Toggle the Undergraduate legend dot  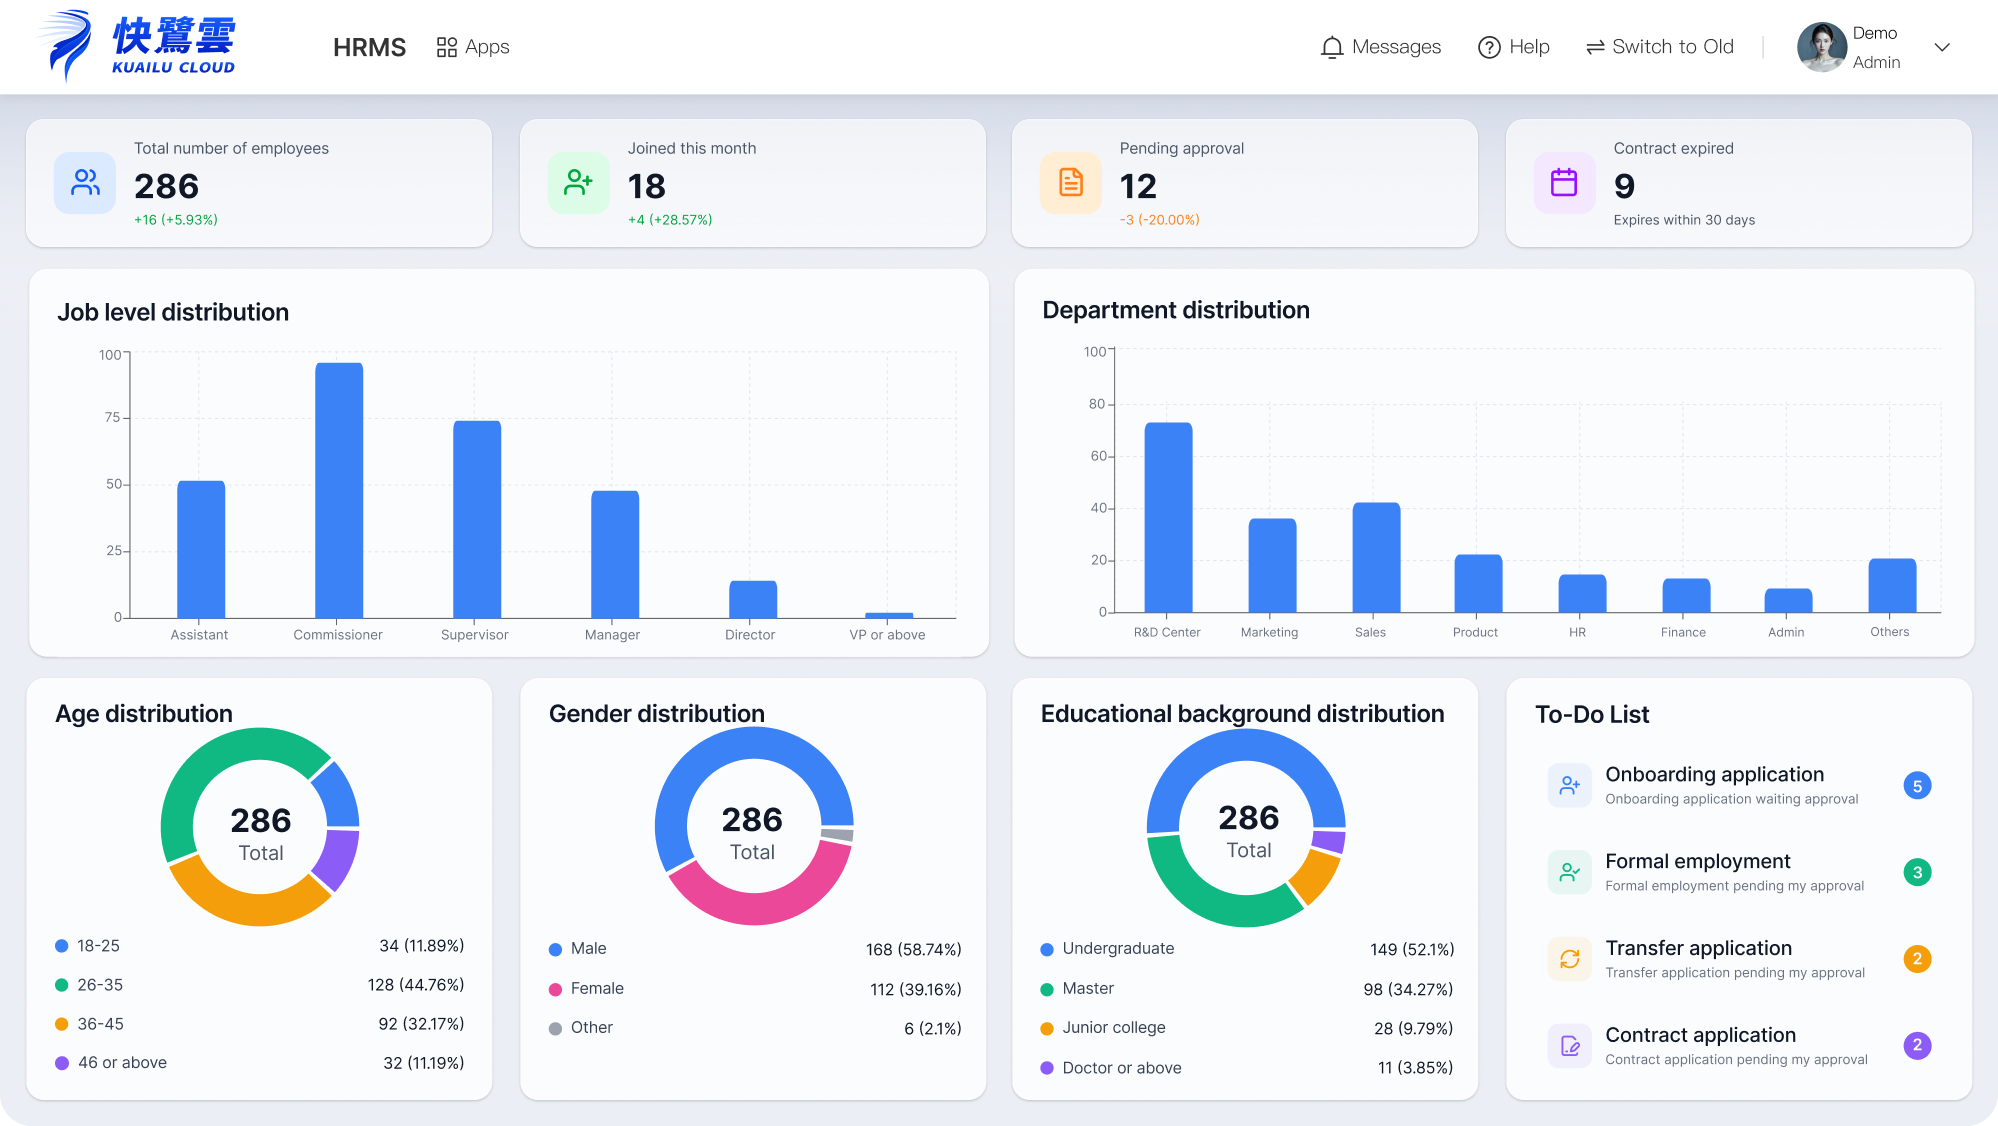[1047, 949]
